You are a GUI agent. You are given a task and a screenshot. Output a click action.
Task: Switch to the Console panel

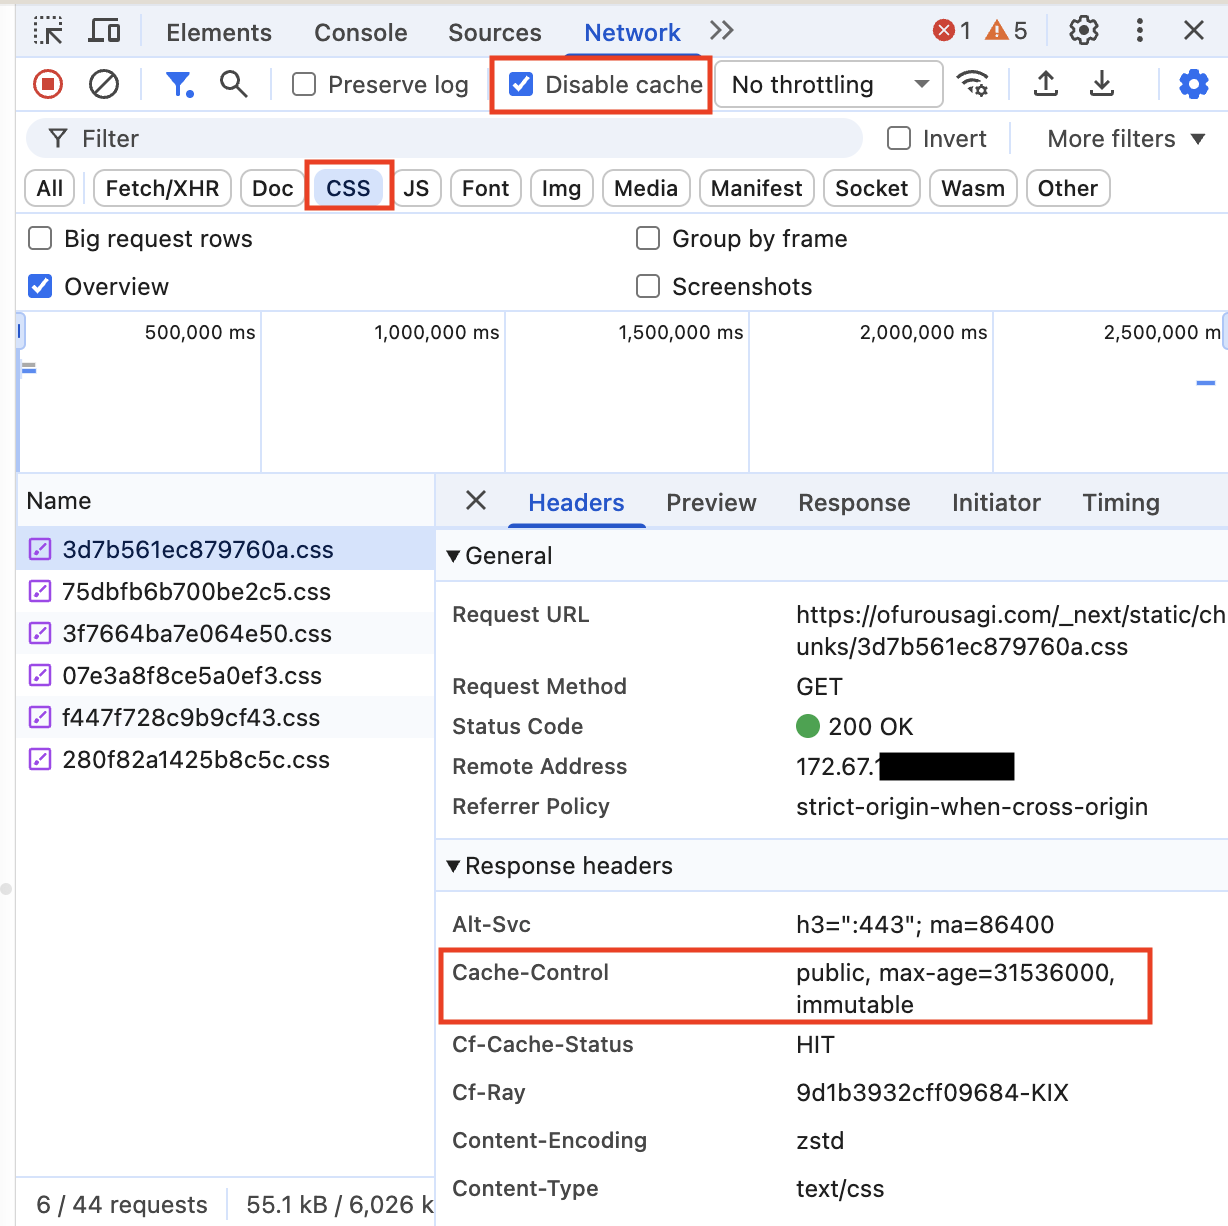tap(360, 31)
